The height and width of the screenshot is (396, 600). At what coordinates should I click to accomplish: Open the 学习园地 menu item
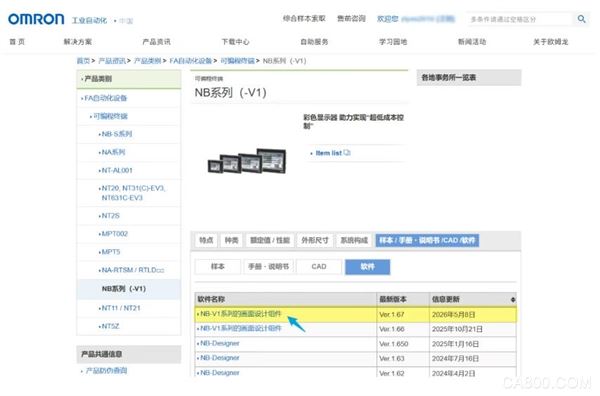coord(393,42)
